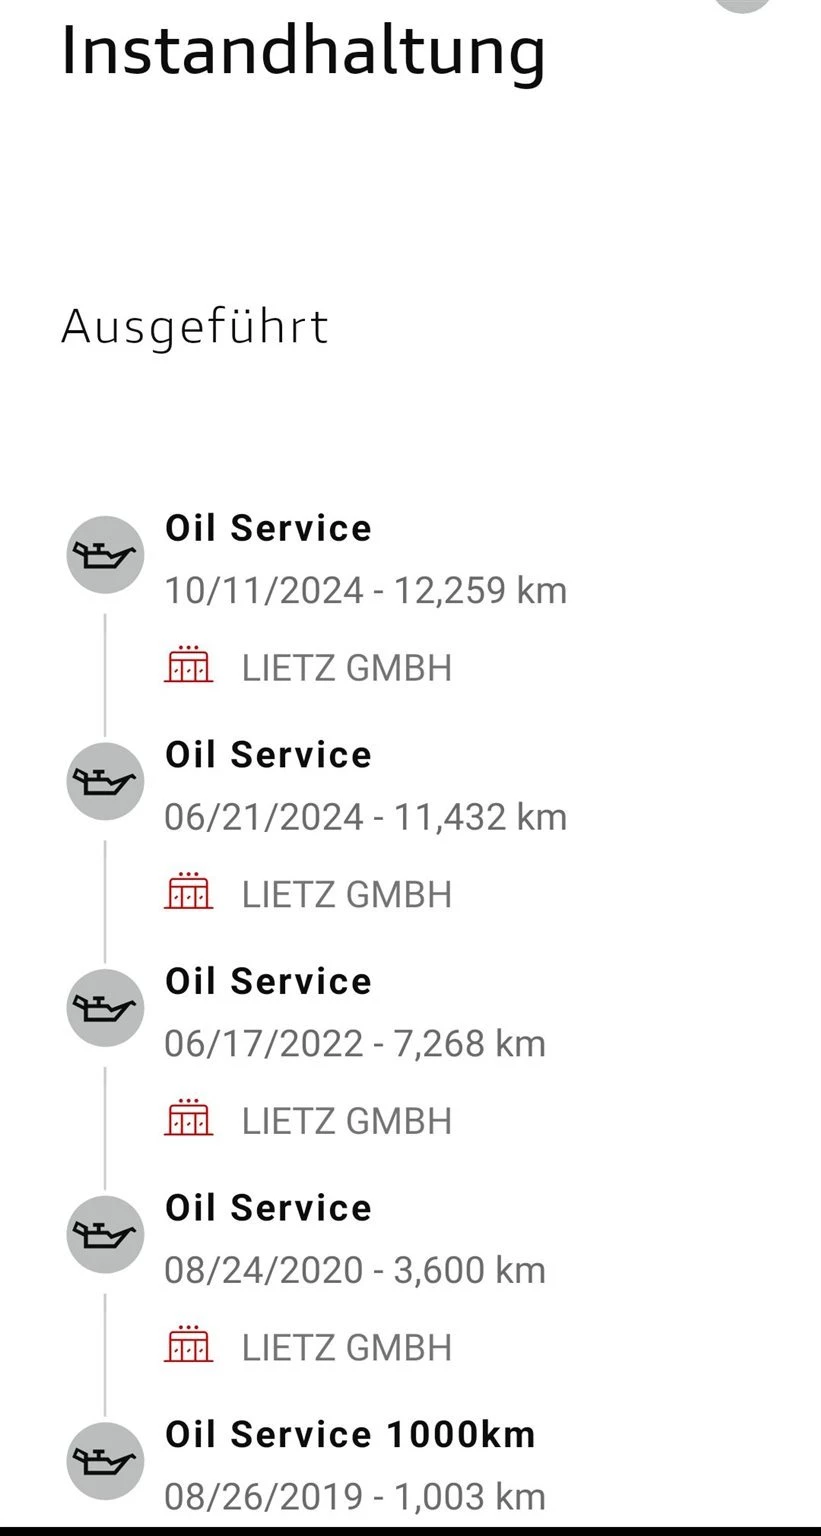Tap dealer building icon under 3,600 km entry
The image size is (821, 1536).
click(188, 1346)
